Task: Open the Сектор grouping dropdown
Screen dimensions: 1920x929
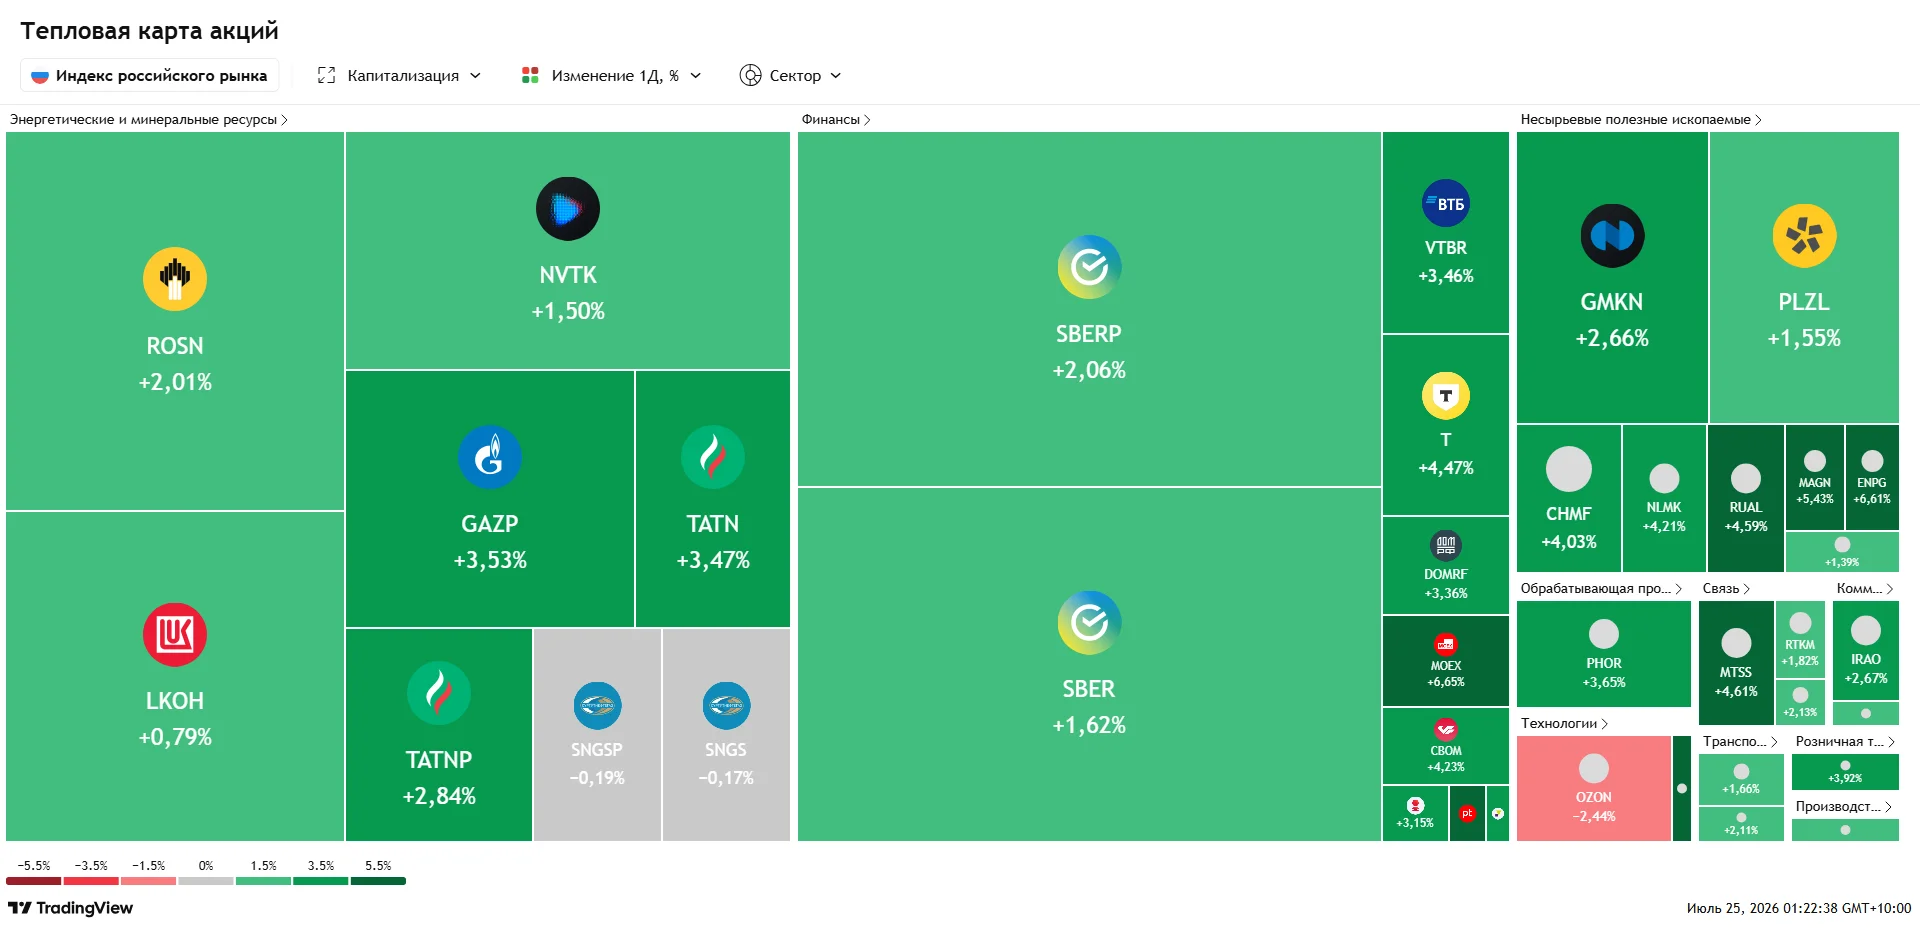Action: (790, 75)
